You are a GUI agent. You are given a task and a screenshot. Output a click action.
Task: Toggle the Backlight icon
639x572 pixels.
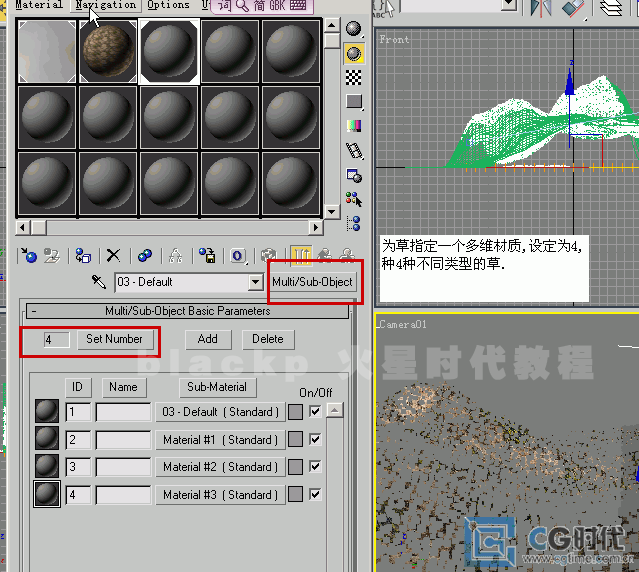(x=354, y=53)
